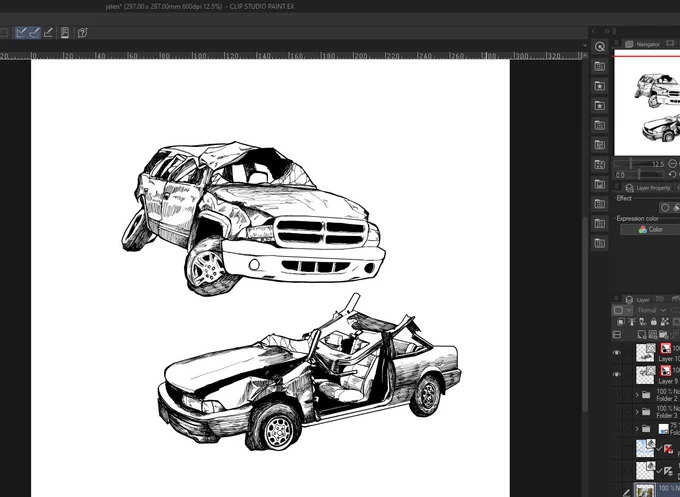
Task: Toggle the Snap to Special Ruler icon
Action: [x=34, y=33]
